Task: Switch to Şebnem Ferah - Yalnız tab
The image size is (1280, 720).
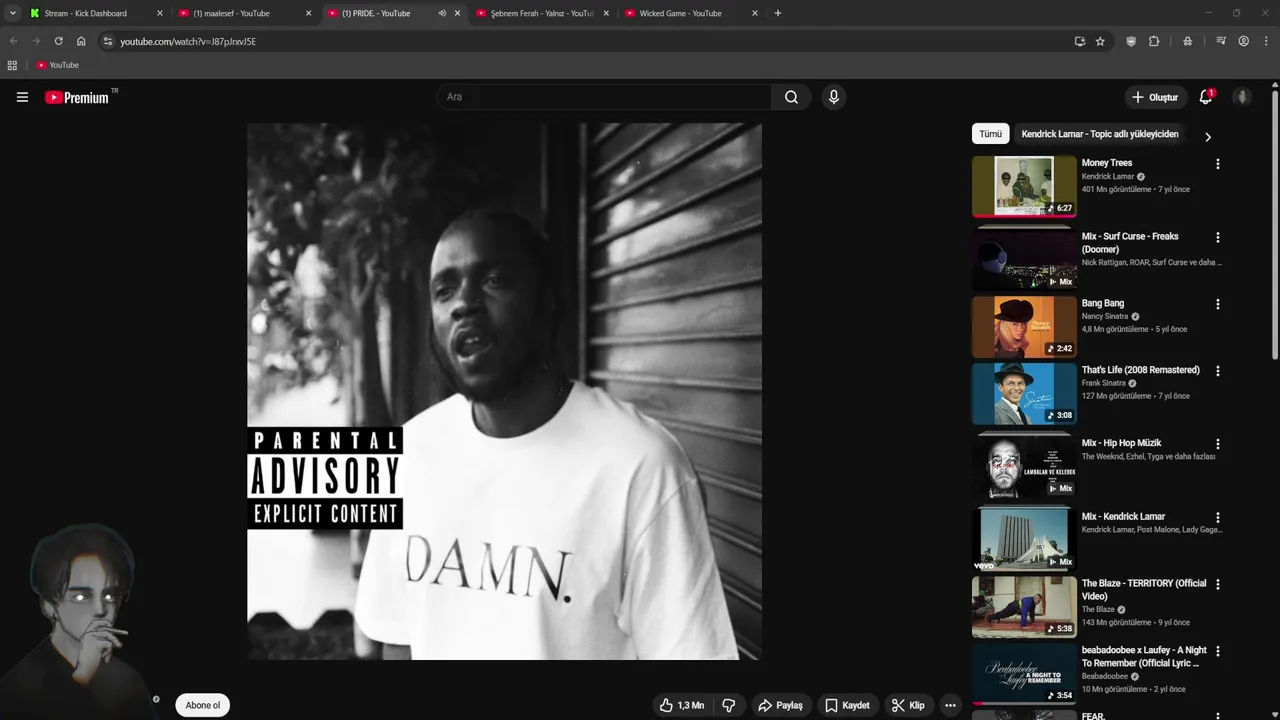Action: pos(541,13)
